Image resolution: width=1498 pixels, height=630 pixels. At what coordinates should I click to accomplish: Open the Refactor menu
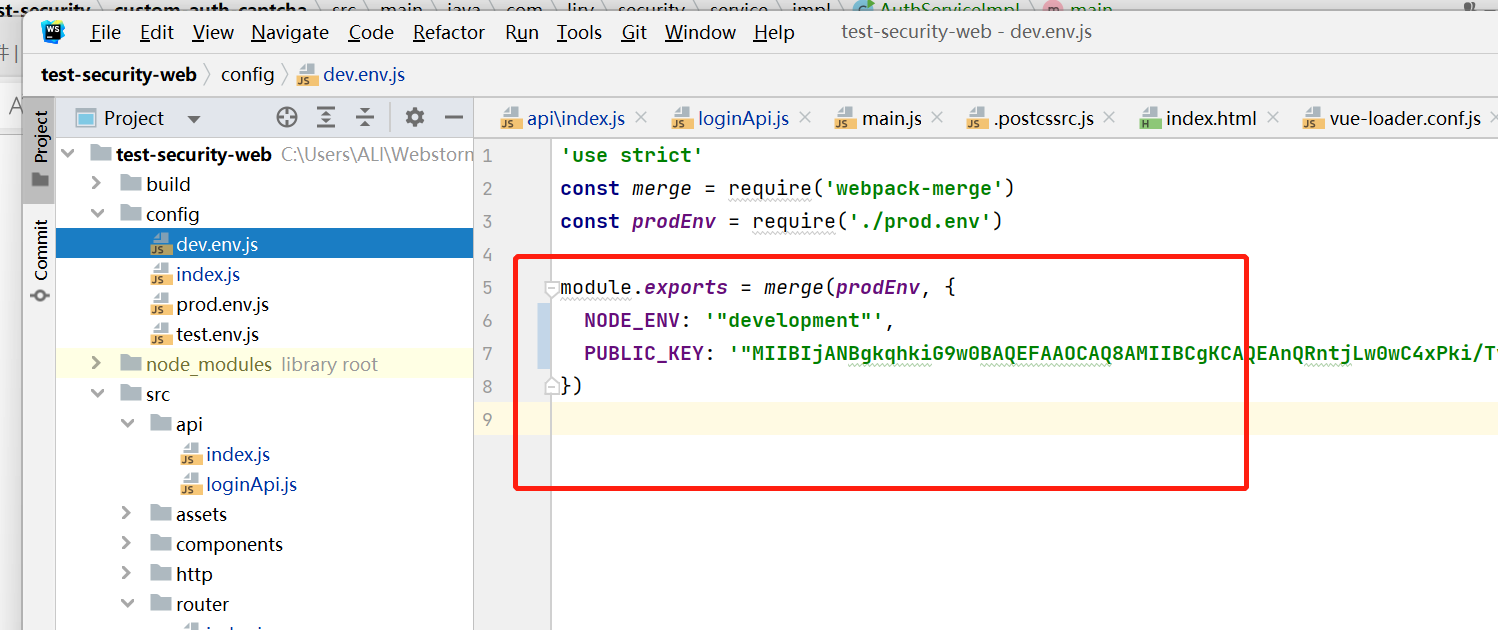[449, 32]
